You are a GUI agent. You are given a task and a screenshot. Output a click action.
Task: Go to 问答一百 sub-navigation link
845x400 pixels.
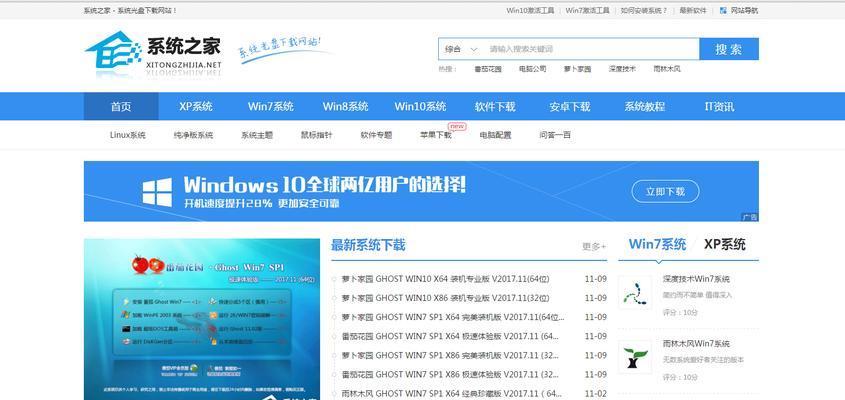(555, 135)
